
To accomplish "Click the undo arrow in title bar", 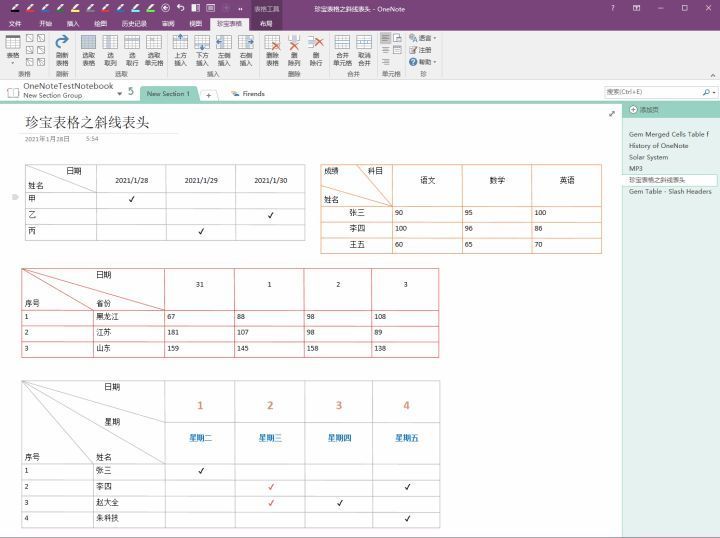I will [180, 8].
